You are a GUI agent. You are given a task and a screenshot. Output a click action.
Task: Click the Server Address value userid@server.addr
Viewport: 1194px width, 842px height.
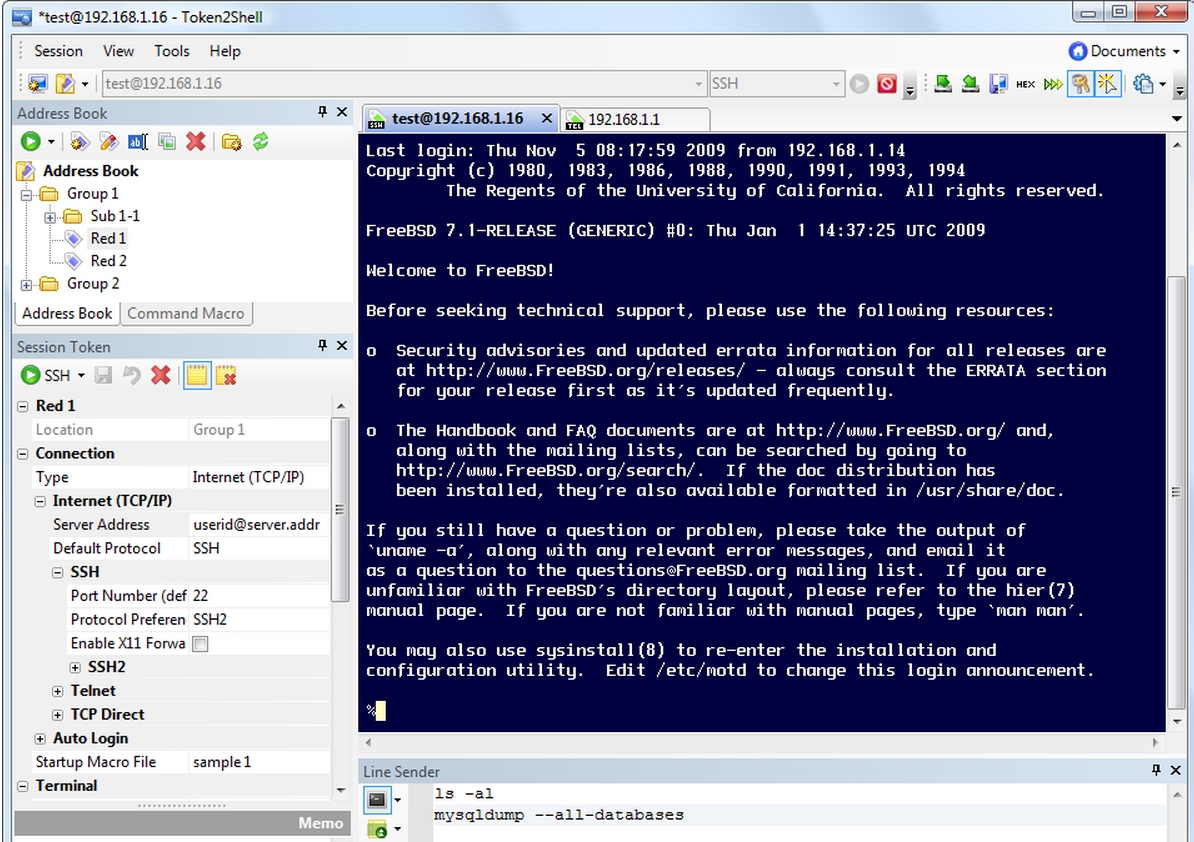(x=259, y=525)
